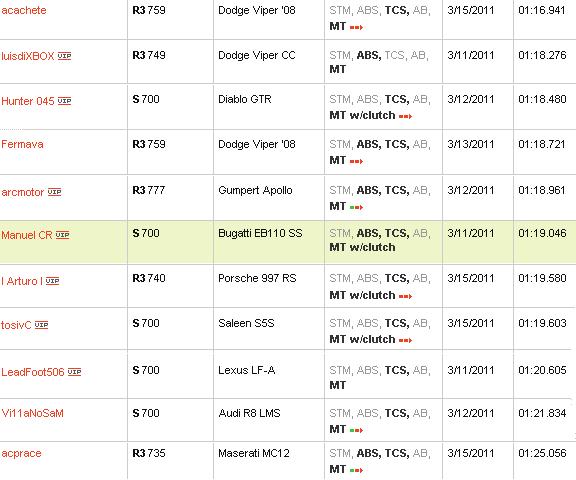This screenshot has width=576, height=480.
Task: Click the Gumpert Apollo car cell
Action: point(255,190)
